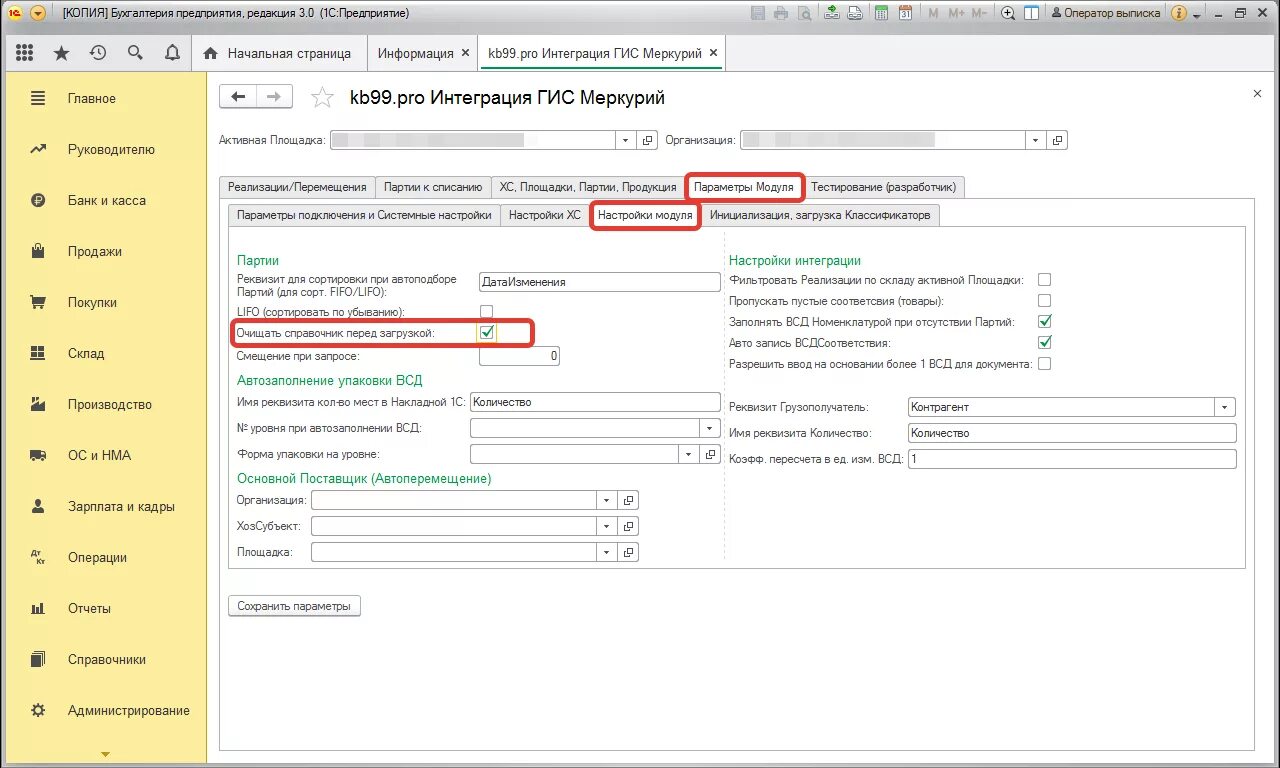Open Производство section in sidebar

tap(110, 404)
